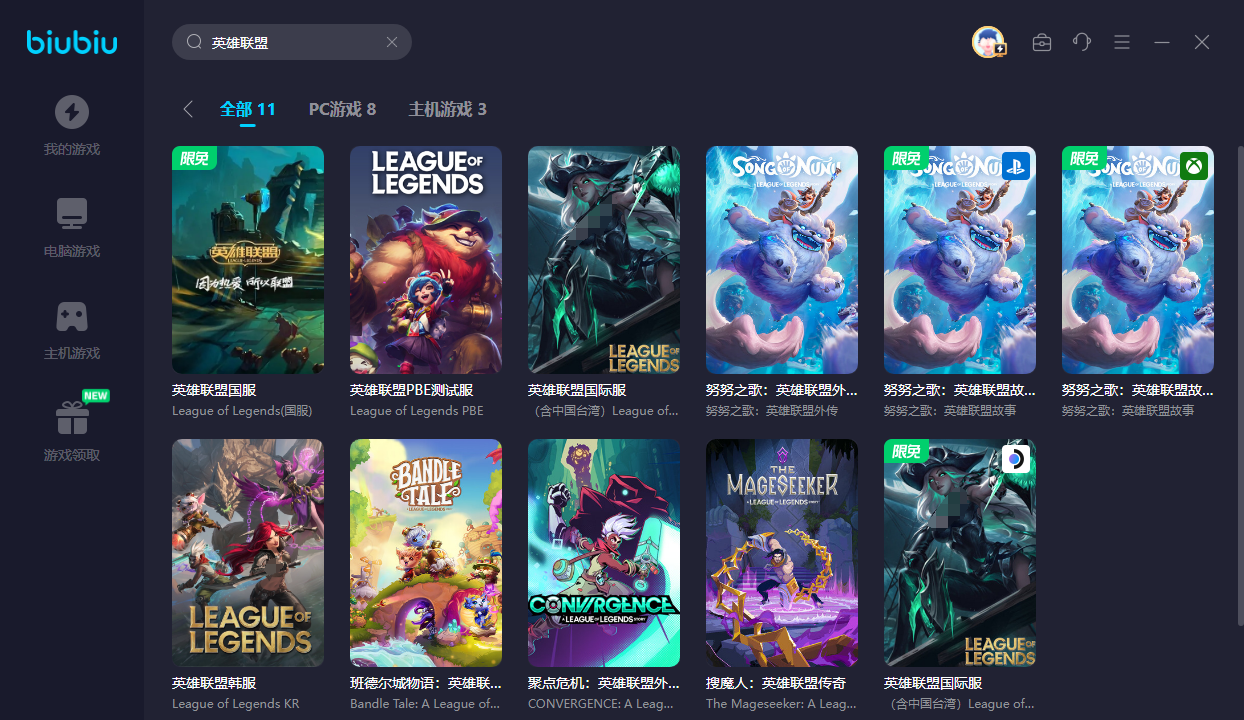Click the 英雄联盟 search input field
1244x720 pixels.
[292, 42]
